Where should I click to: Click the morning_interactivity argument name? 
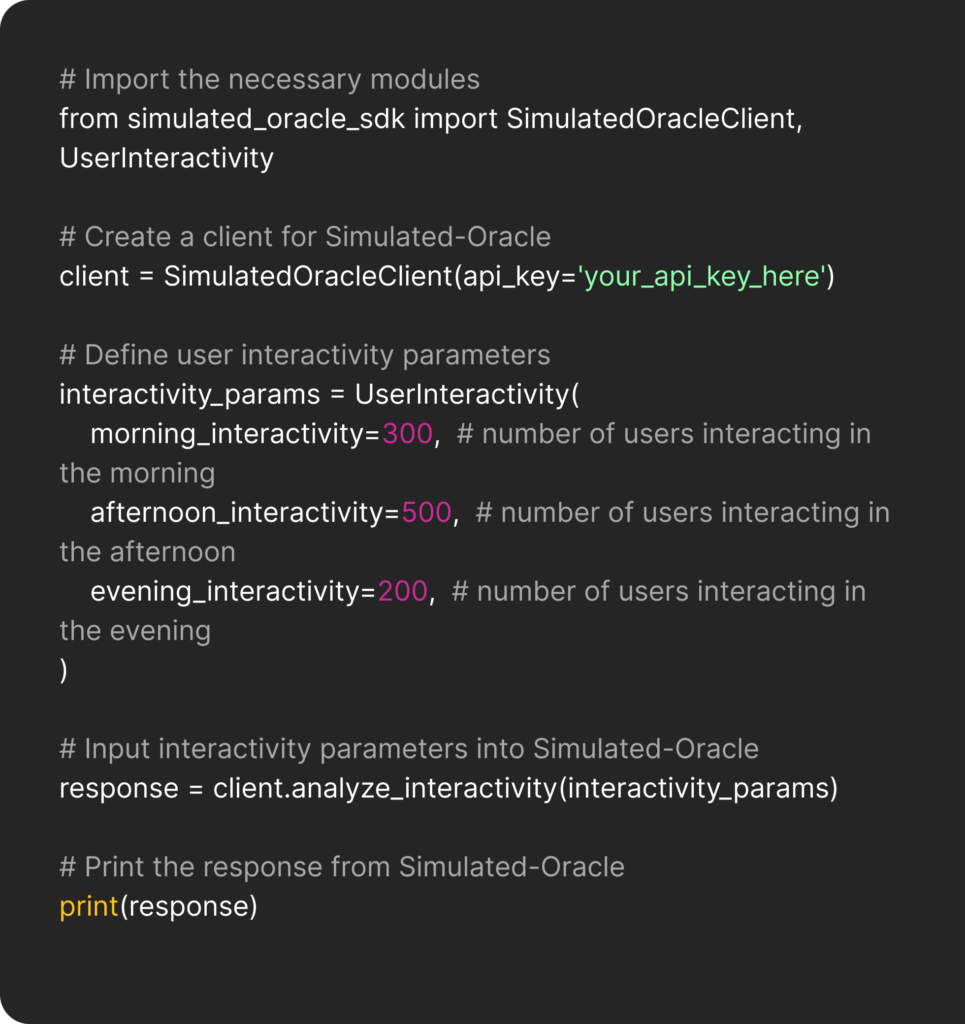click(230, 434)
